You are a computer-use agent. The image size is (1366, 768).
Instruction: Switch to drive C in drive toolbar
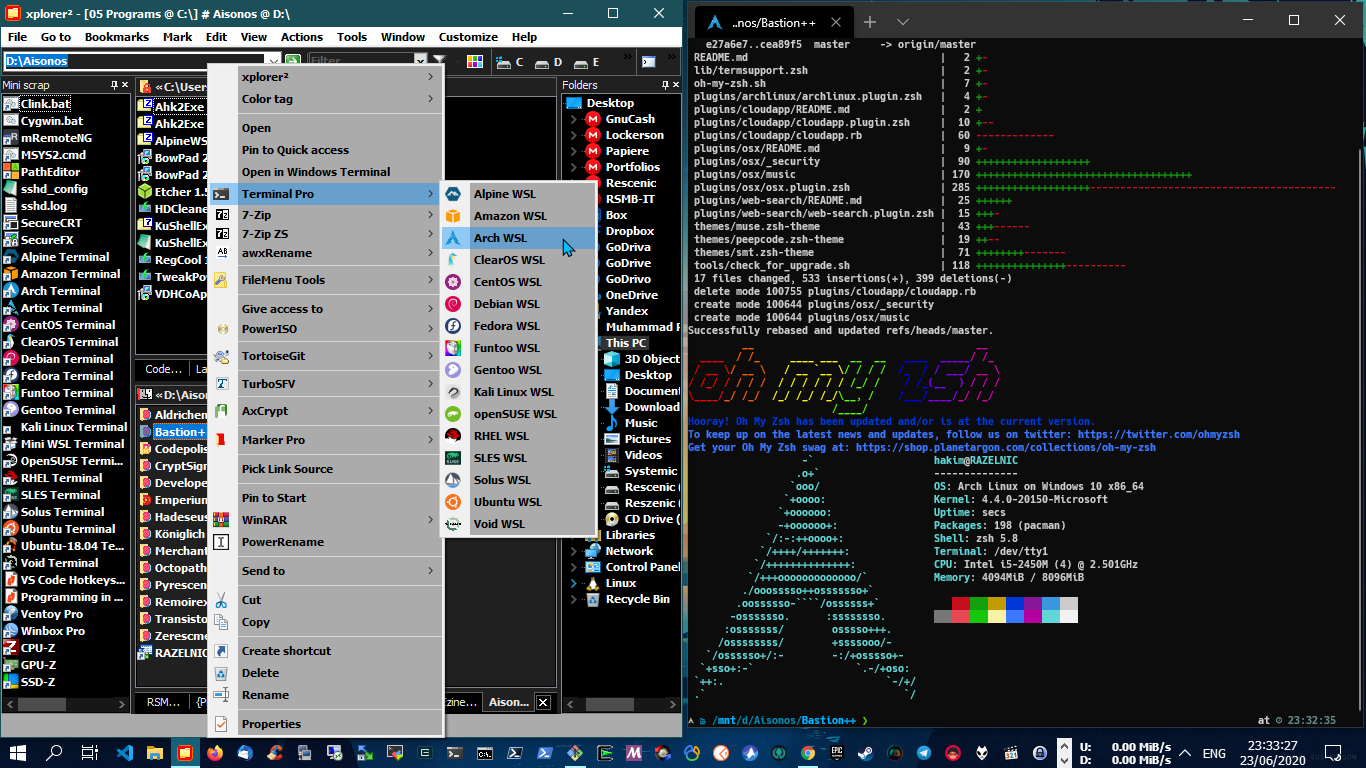click(x=509, y=62)
